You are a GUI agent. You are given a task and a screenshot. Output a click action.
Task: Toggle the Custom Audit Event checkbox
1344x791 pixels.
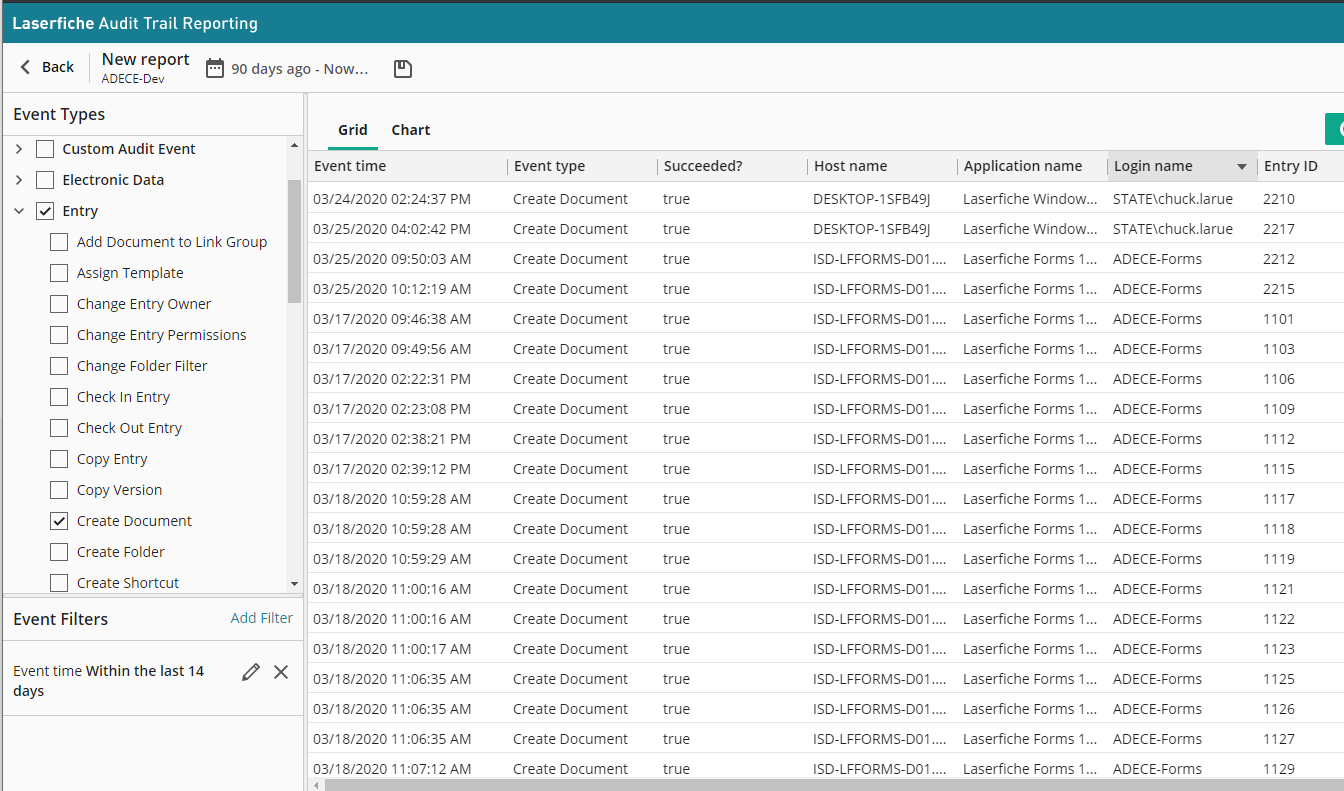coord(45,149)
